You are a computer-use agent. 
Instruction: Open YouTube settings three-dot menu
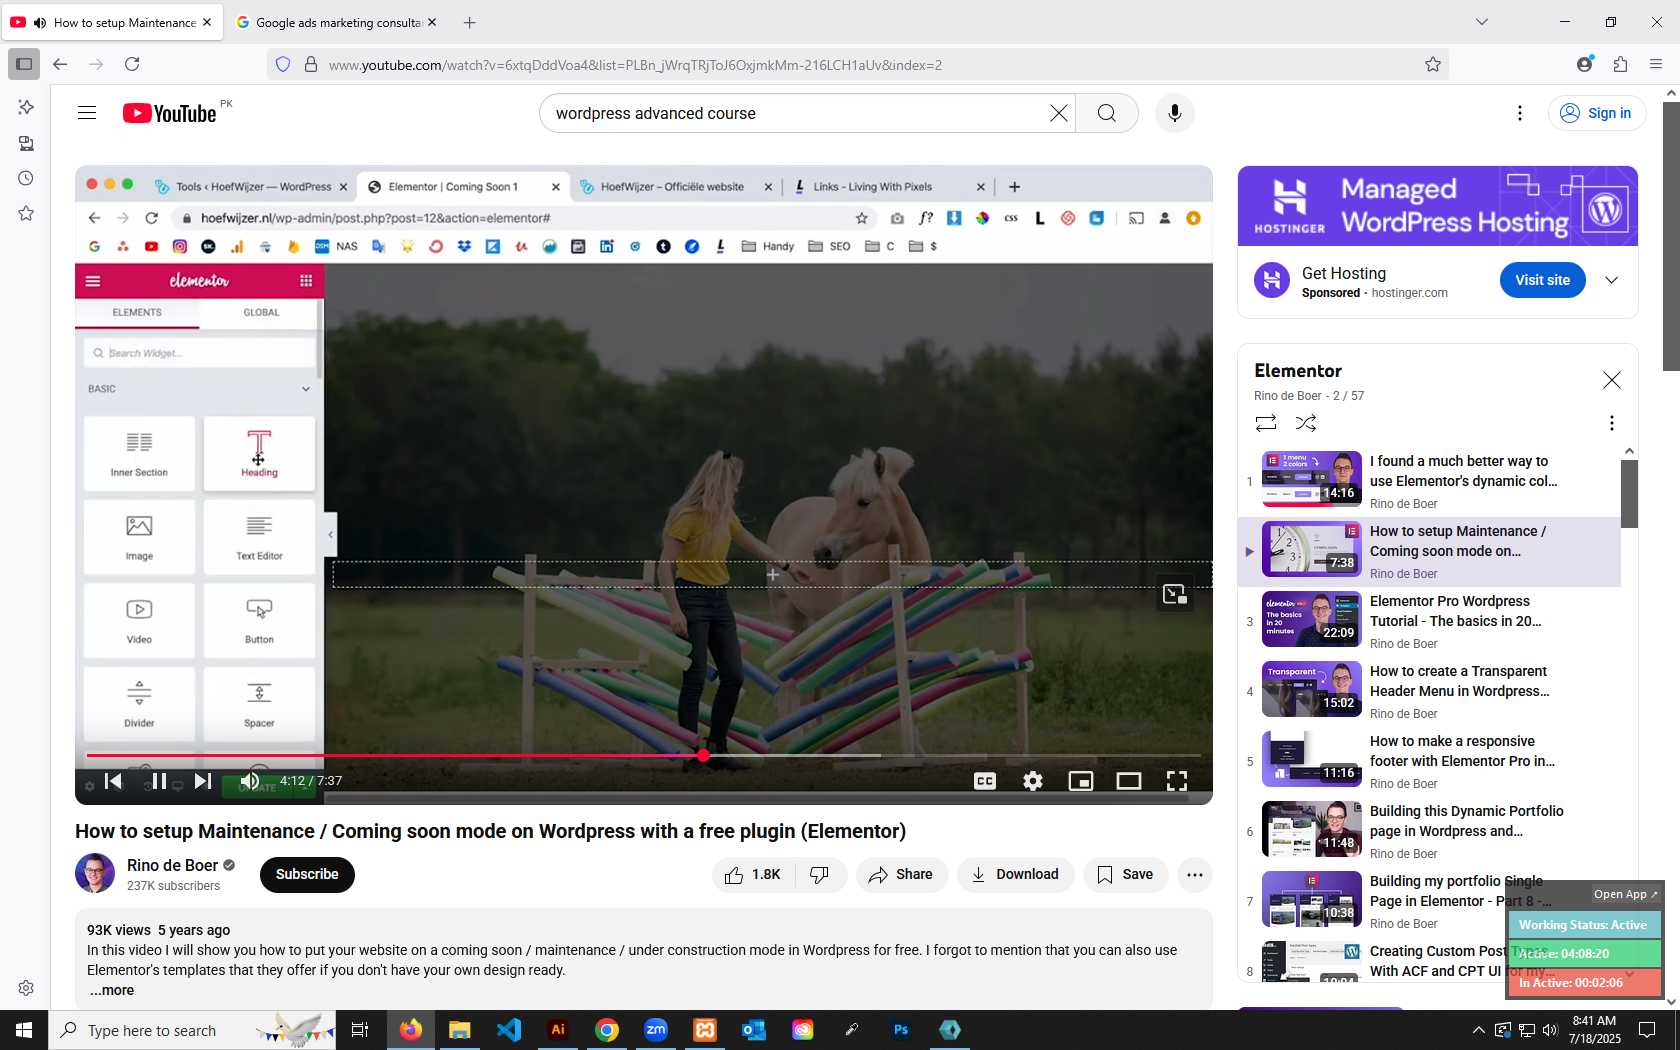pyautogui.click(x=1520, y=113)
